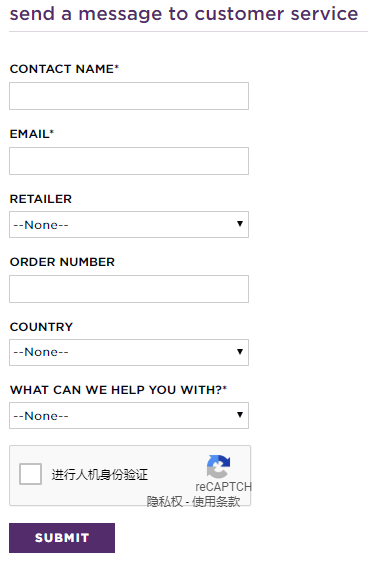Click the Submit button

click(x=62, y=538)
